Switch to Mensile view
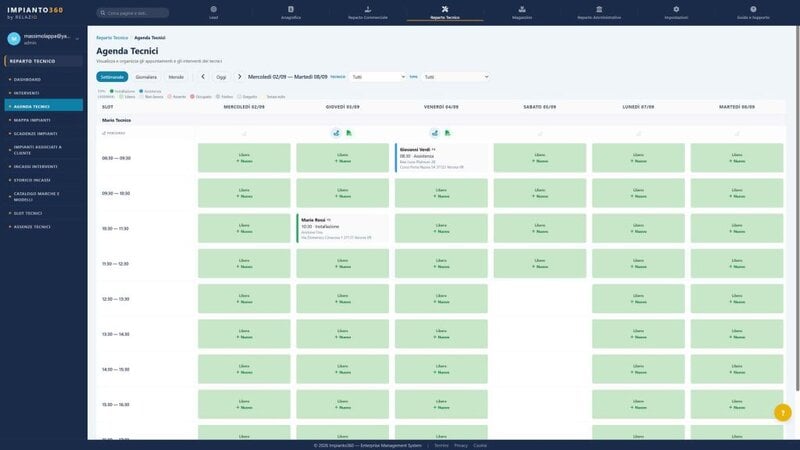Image resolution: width=800 pixels, height=450 pixels. coord(176,77)
